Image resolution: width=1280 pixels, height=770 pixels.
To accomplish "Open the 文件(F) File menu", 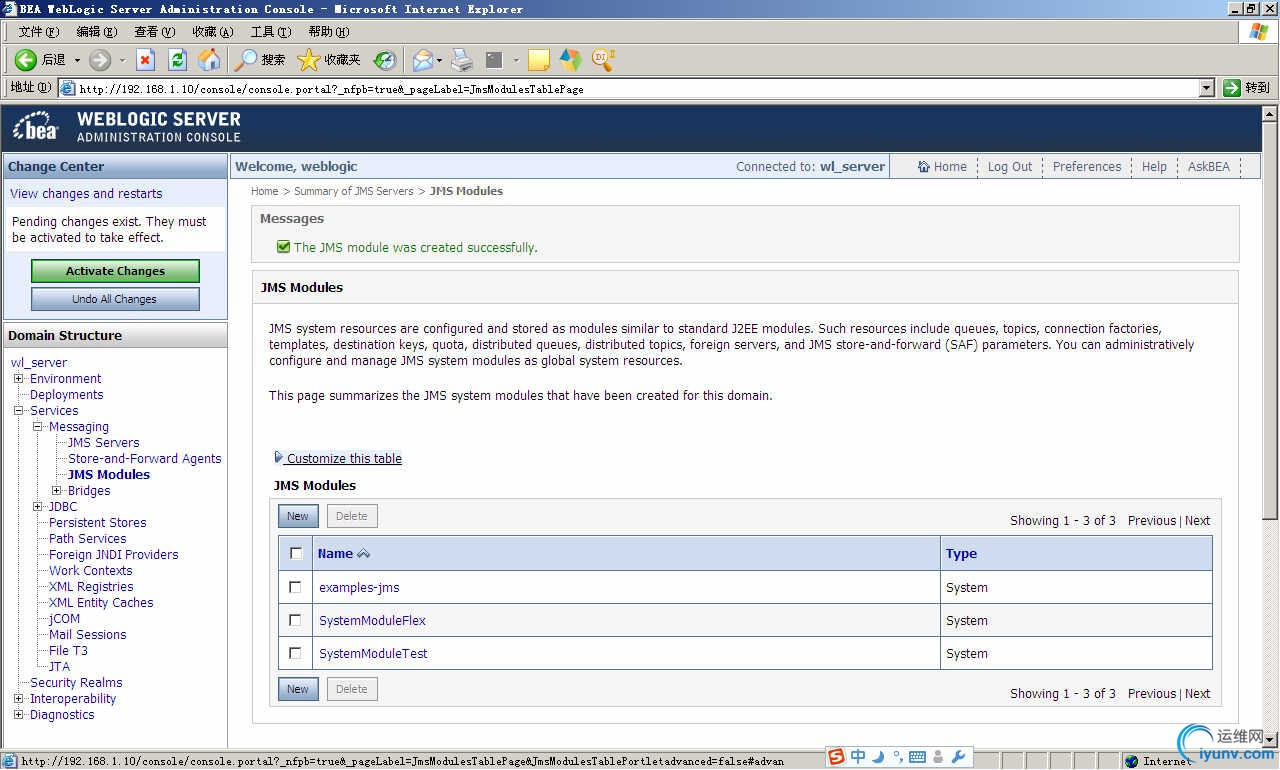I will [x=39, y=32].
